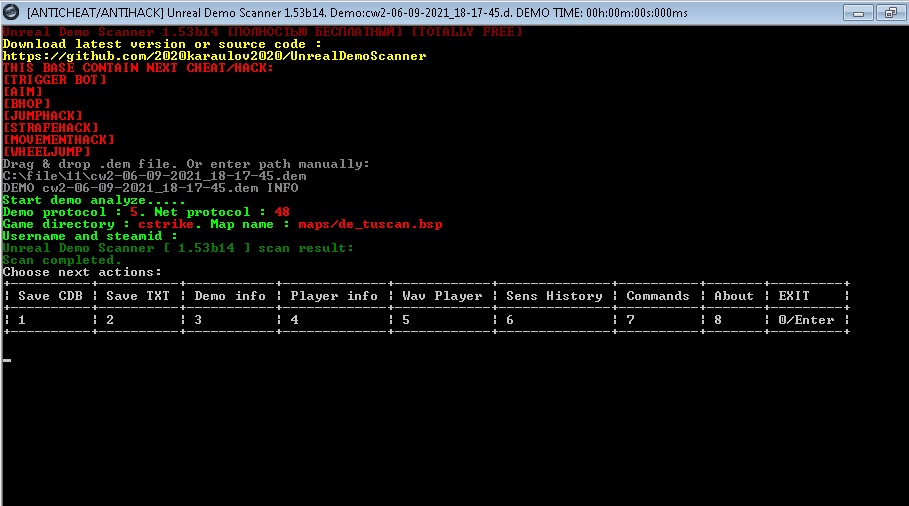
Task: Click the demo file path line
Action: (155, 176)
